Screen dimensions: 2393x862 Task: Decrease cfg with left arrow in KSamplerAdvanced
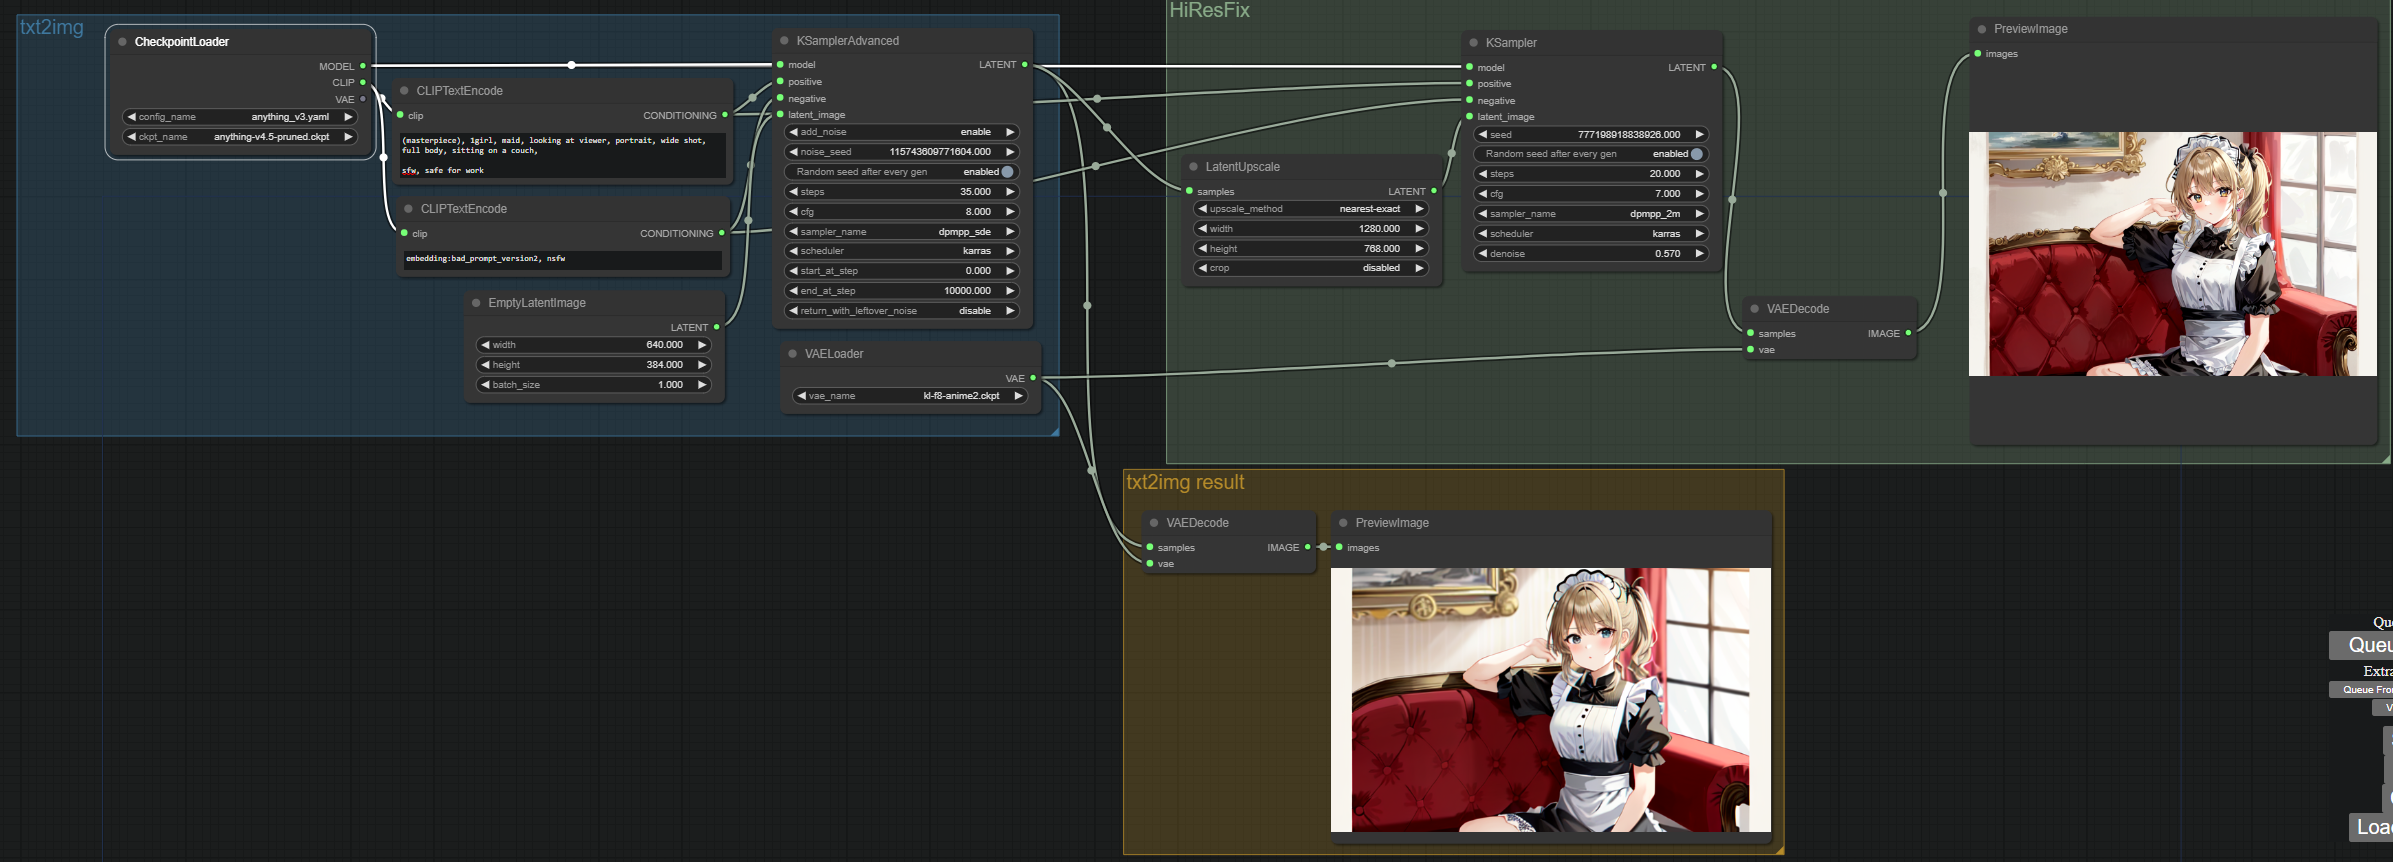[794, 212]
